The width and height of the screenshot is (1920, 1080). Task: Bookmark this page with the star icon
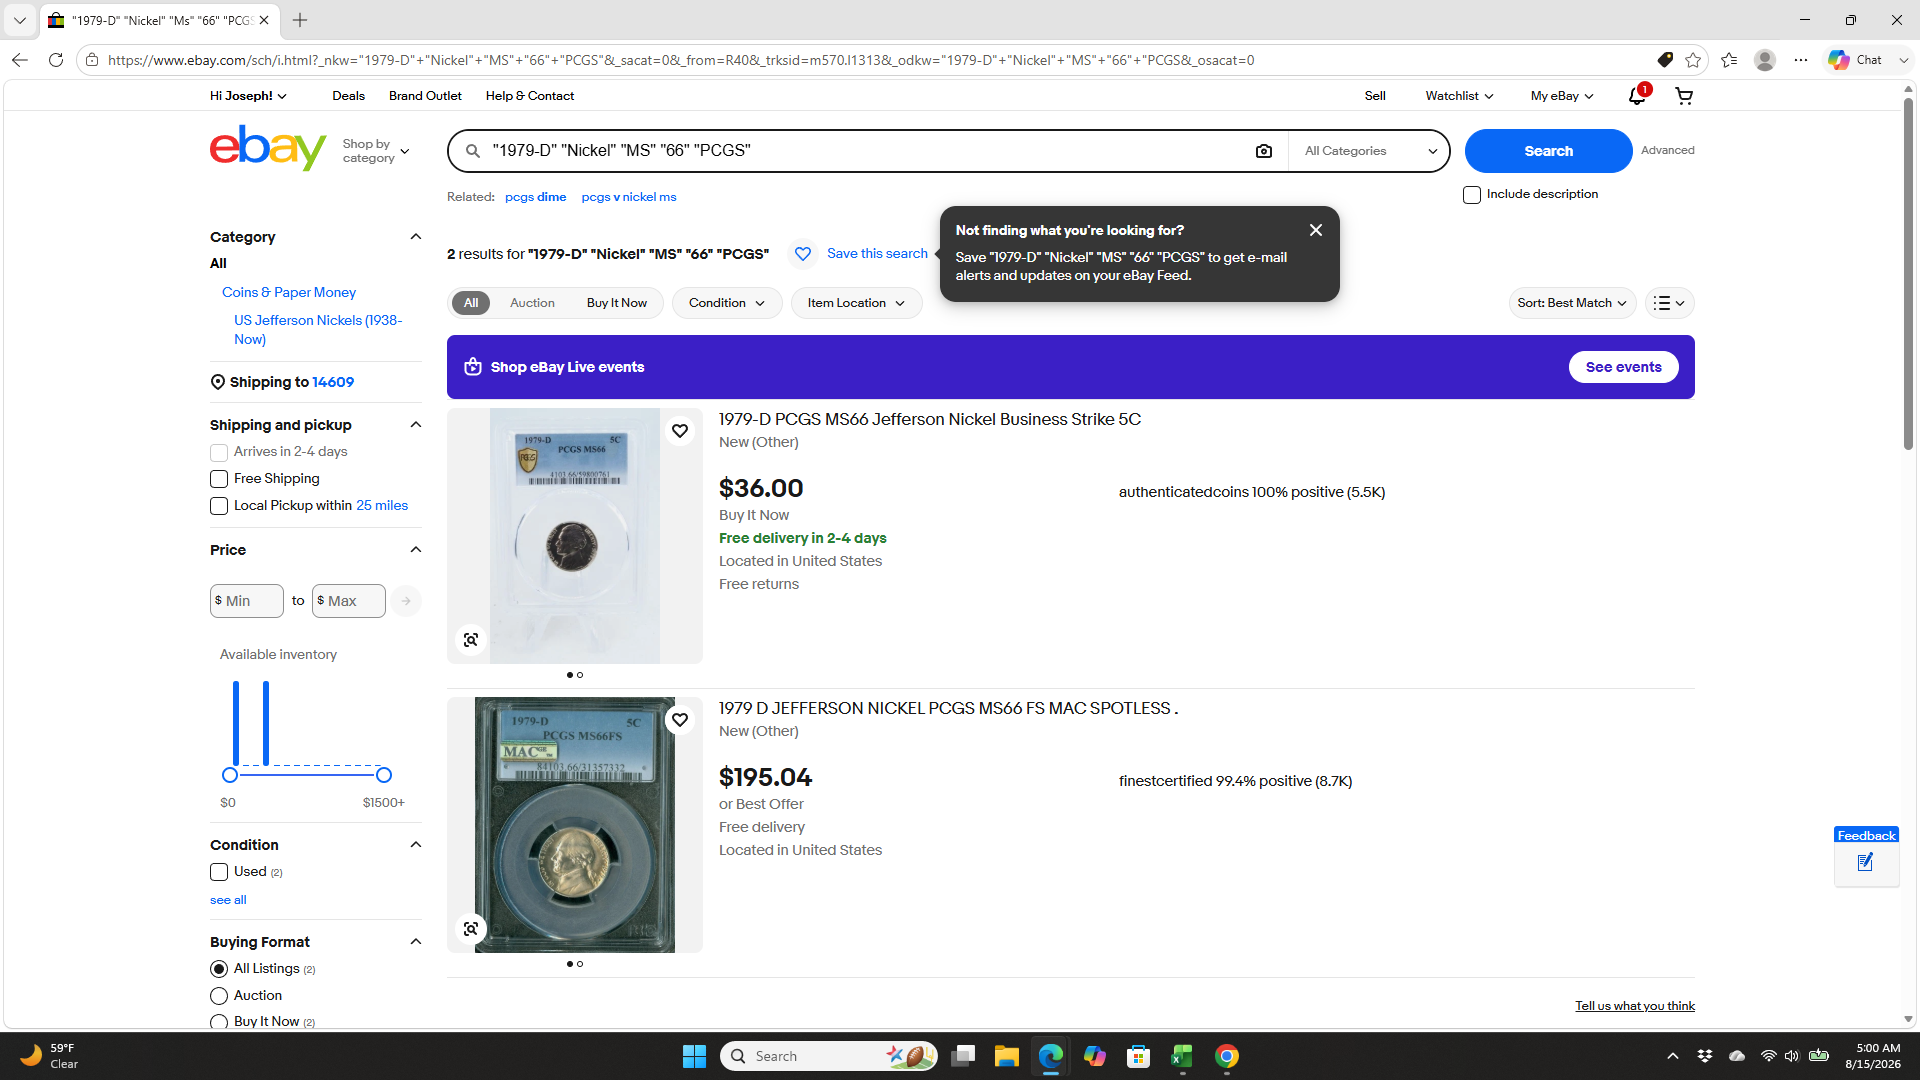tap(1693, 60)
